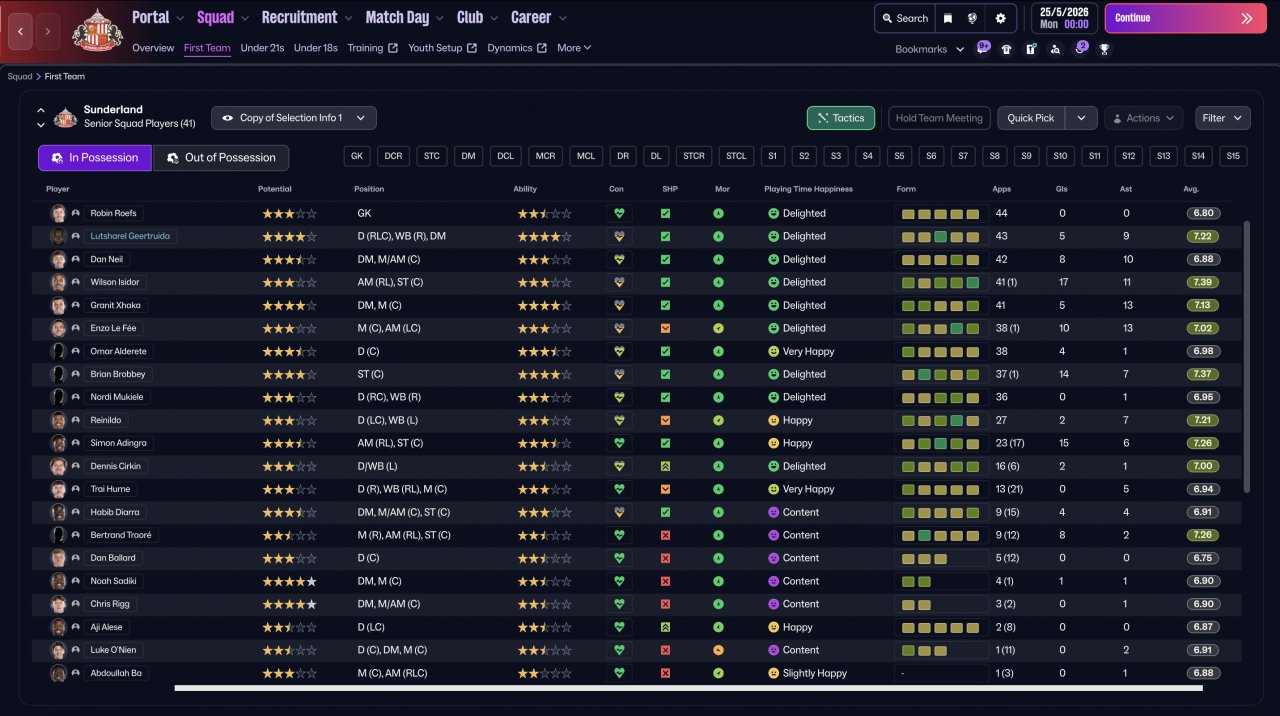The width and height of the screenshot is (1280, 716).
Task: Click Aji Alese's sharpness arrow icon
Action: (x=665, y=627)
